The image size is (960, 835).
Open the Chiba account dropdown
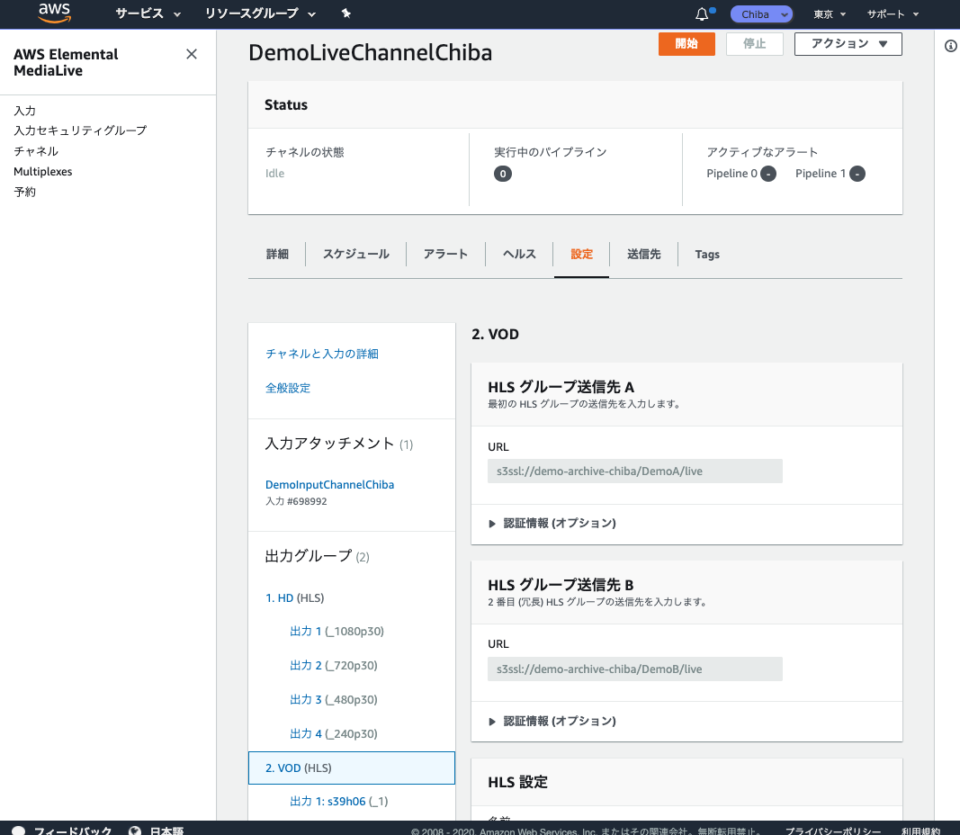[761, 14]
